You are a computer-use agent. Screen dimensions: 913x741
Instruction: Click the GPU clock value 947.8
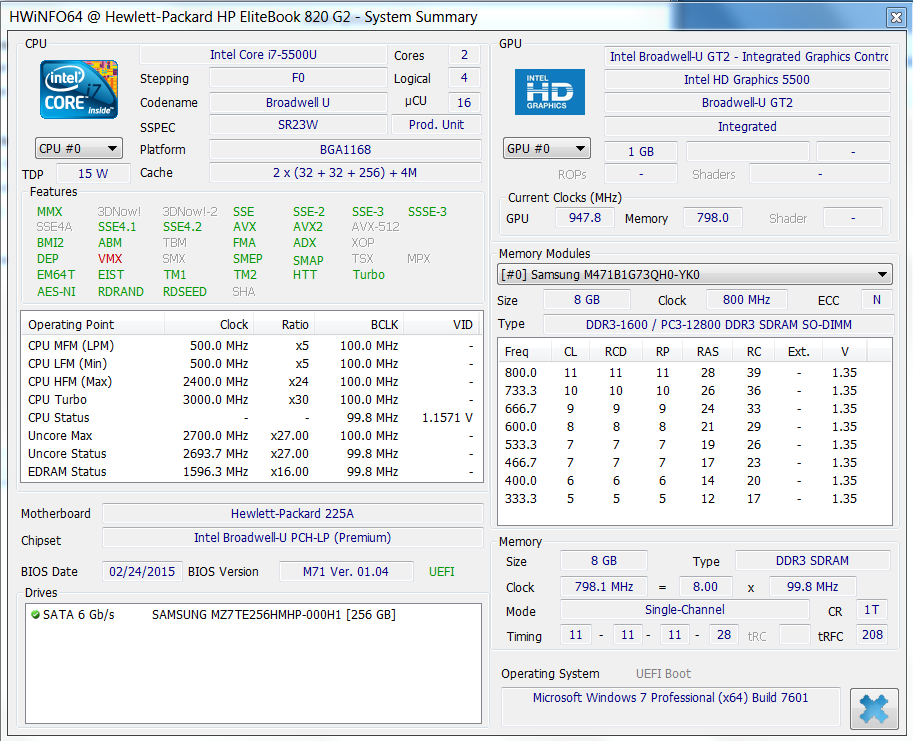(x=585, y=218)
